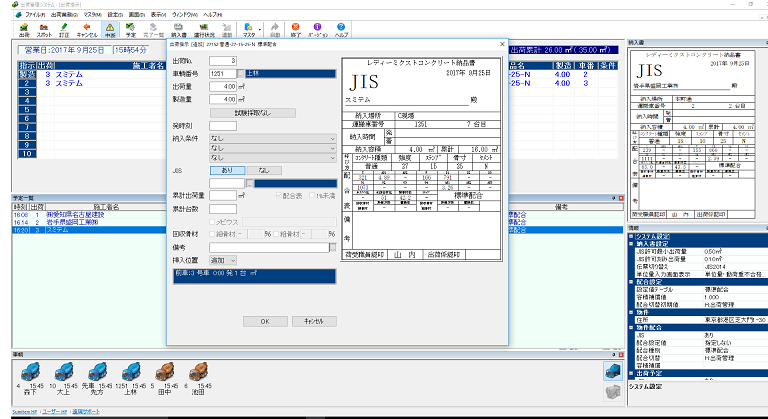Image resolution: width=768 pixels, height=419 pixels.
Task: Click the blue truck view icon at right of 車輌 panel
Action: click(613, 371)
